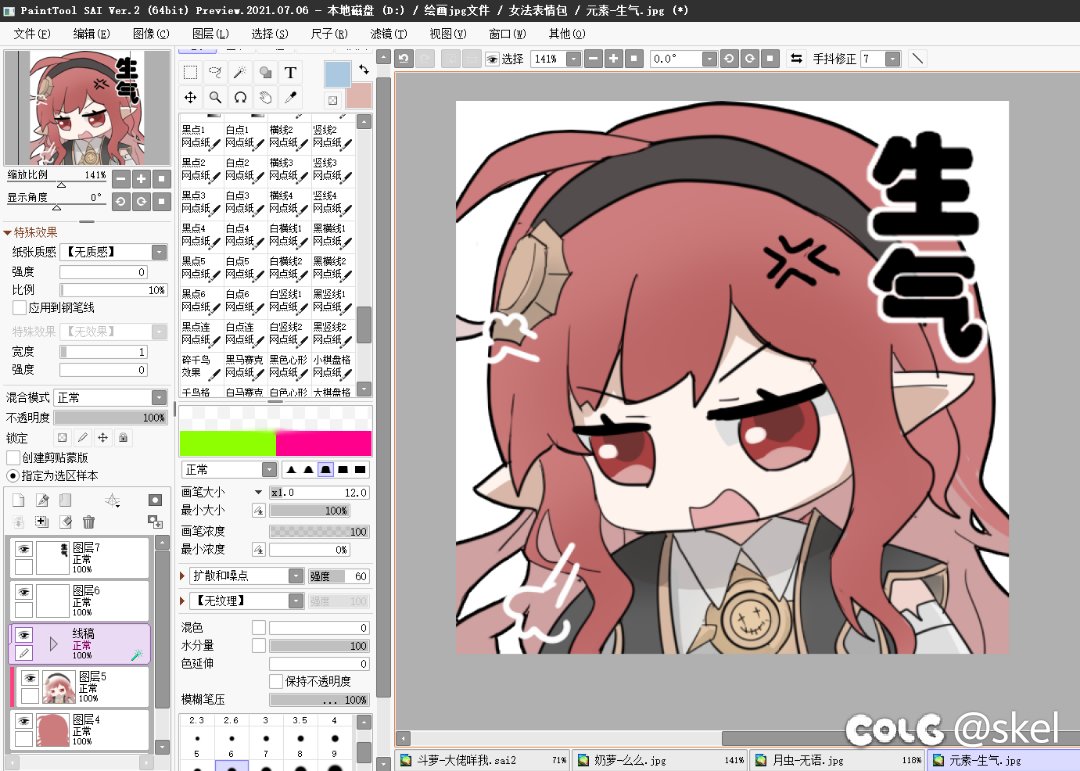Switch to 月虫-无语.jpg document tab
Screen dimensions: 1080x771
(x=837, y=760)
